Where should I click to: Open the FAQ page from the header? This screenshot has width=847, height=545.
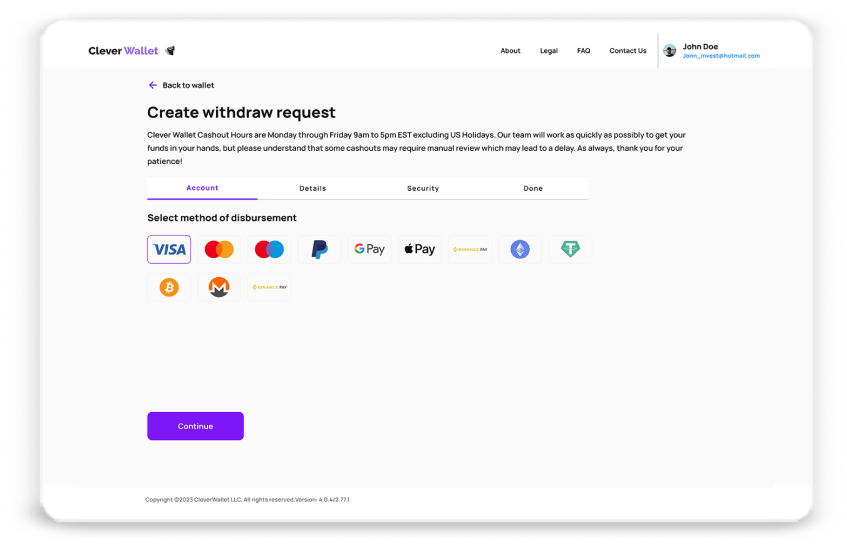584,51
